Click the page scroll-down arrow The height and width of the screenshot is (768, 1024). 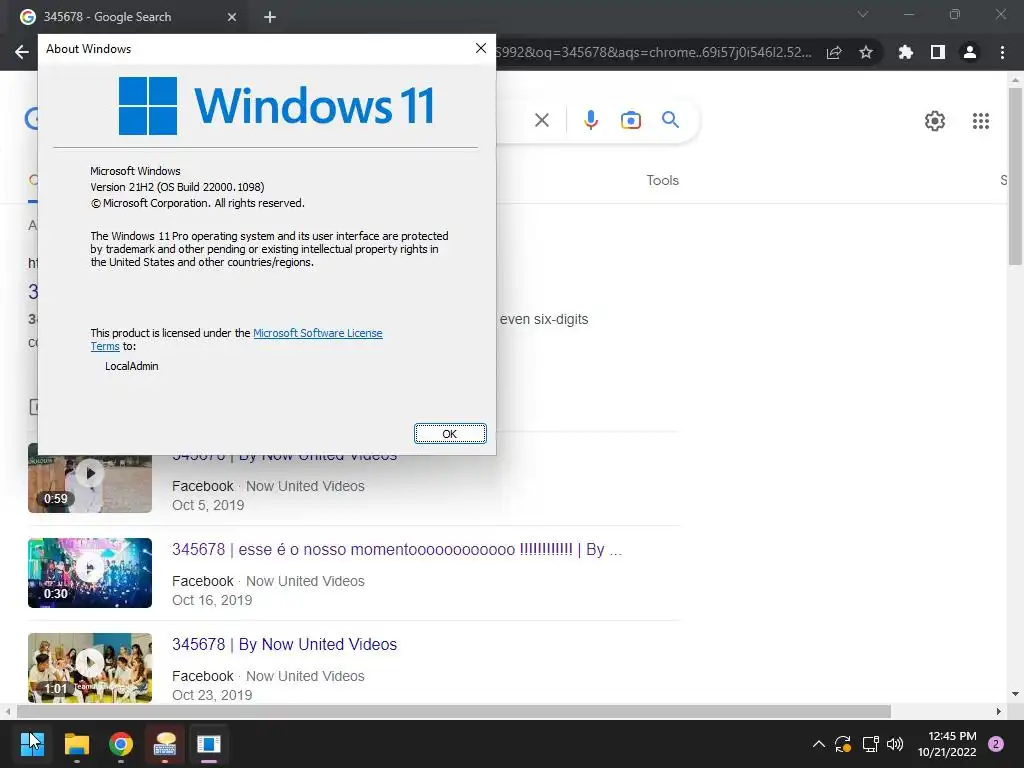[1014, 694]
